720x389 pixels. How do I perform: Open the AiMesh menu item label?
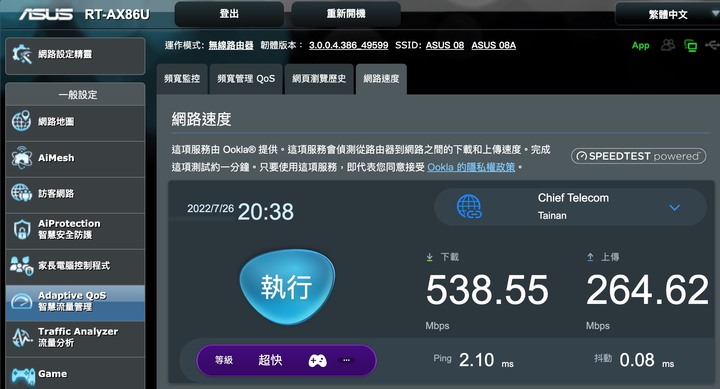pyautogui.click(x=56, y=158)
